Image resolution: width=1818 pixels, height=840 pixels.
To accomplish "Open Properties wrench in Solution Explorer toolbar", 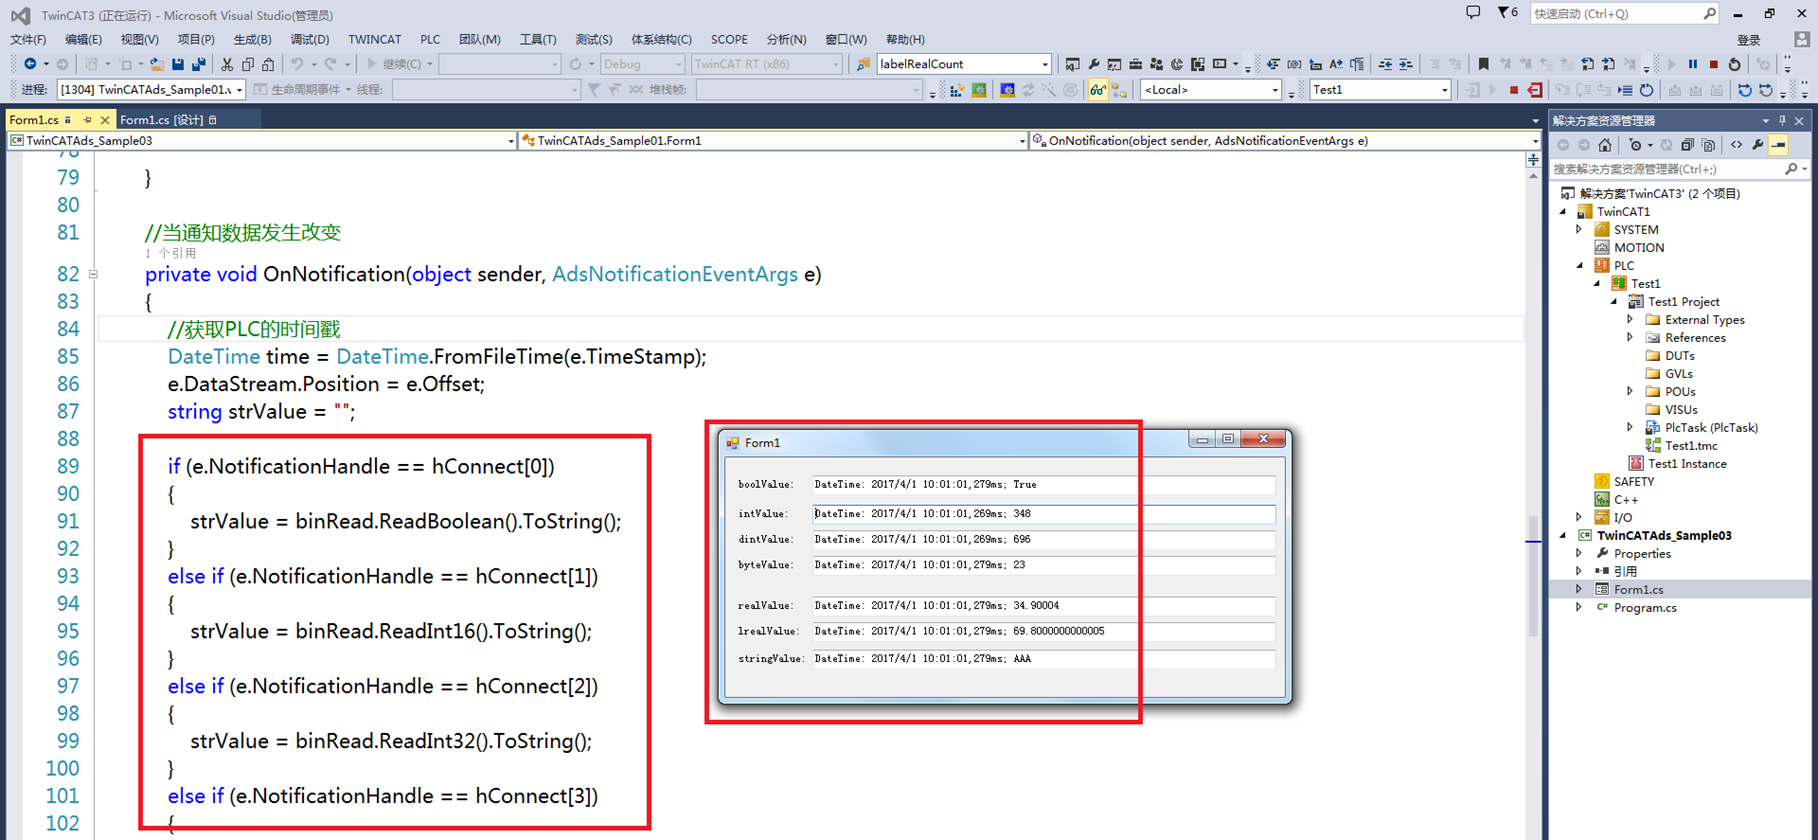I will (1758, 145).
